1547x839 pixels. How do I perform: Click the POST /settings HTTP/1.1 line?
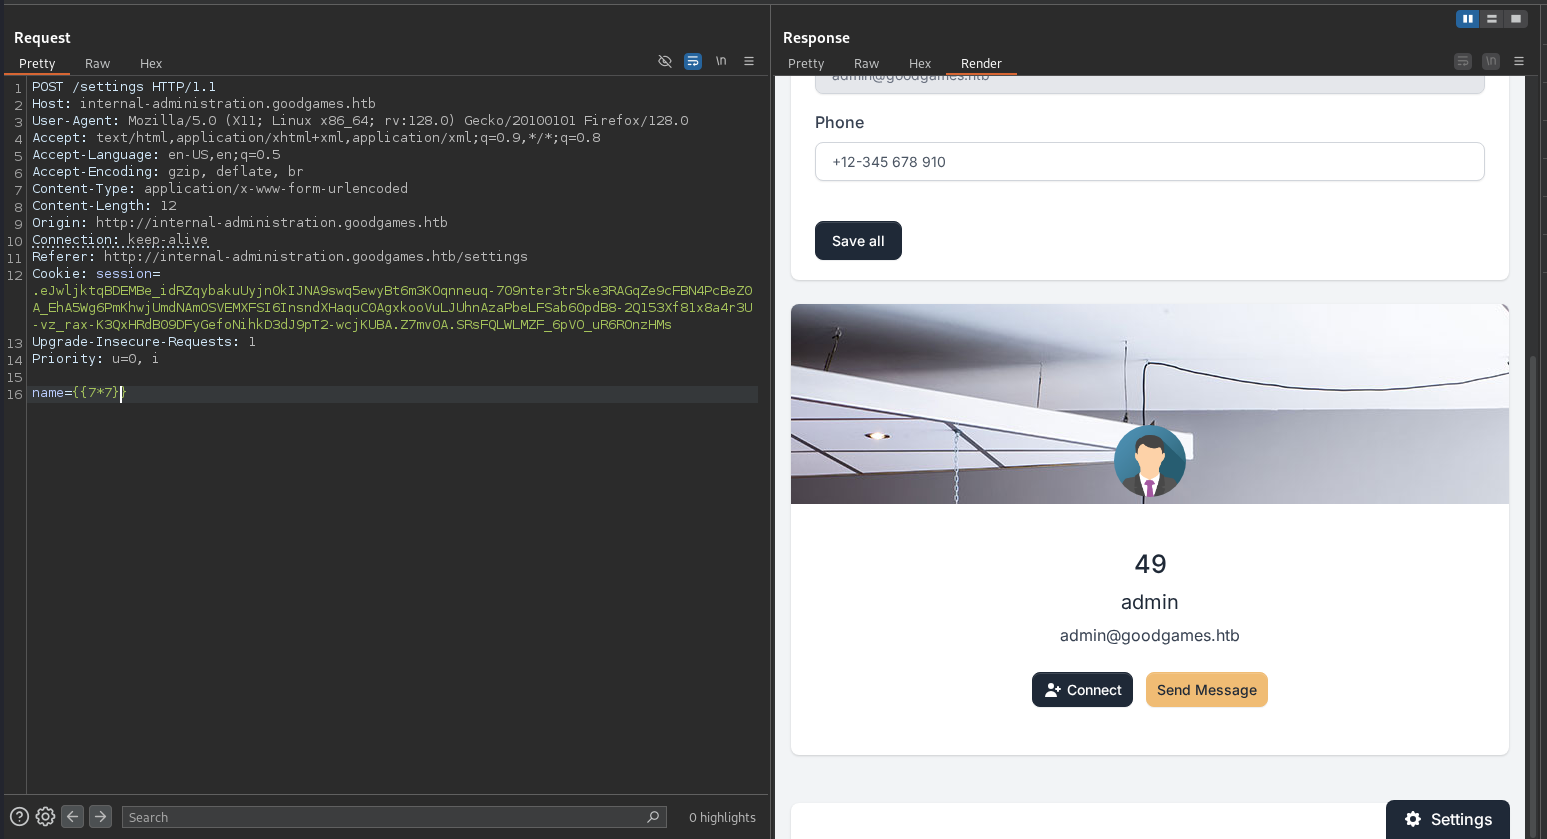[124, 87]
